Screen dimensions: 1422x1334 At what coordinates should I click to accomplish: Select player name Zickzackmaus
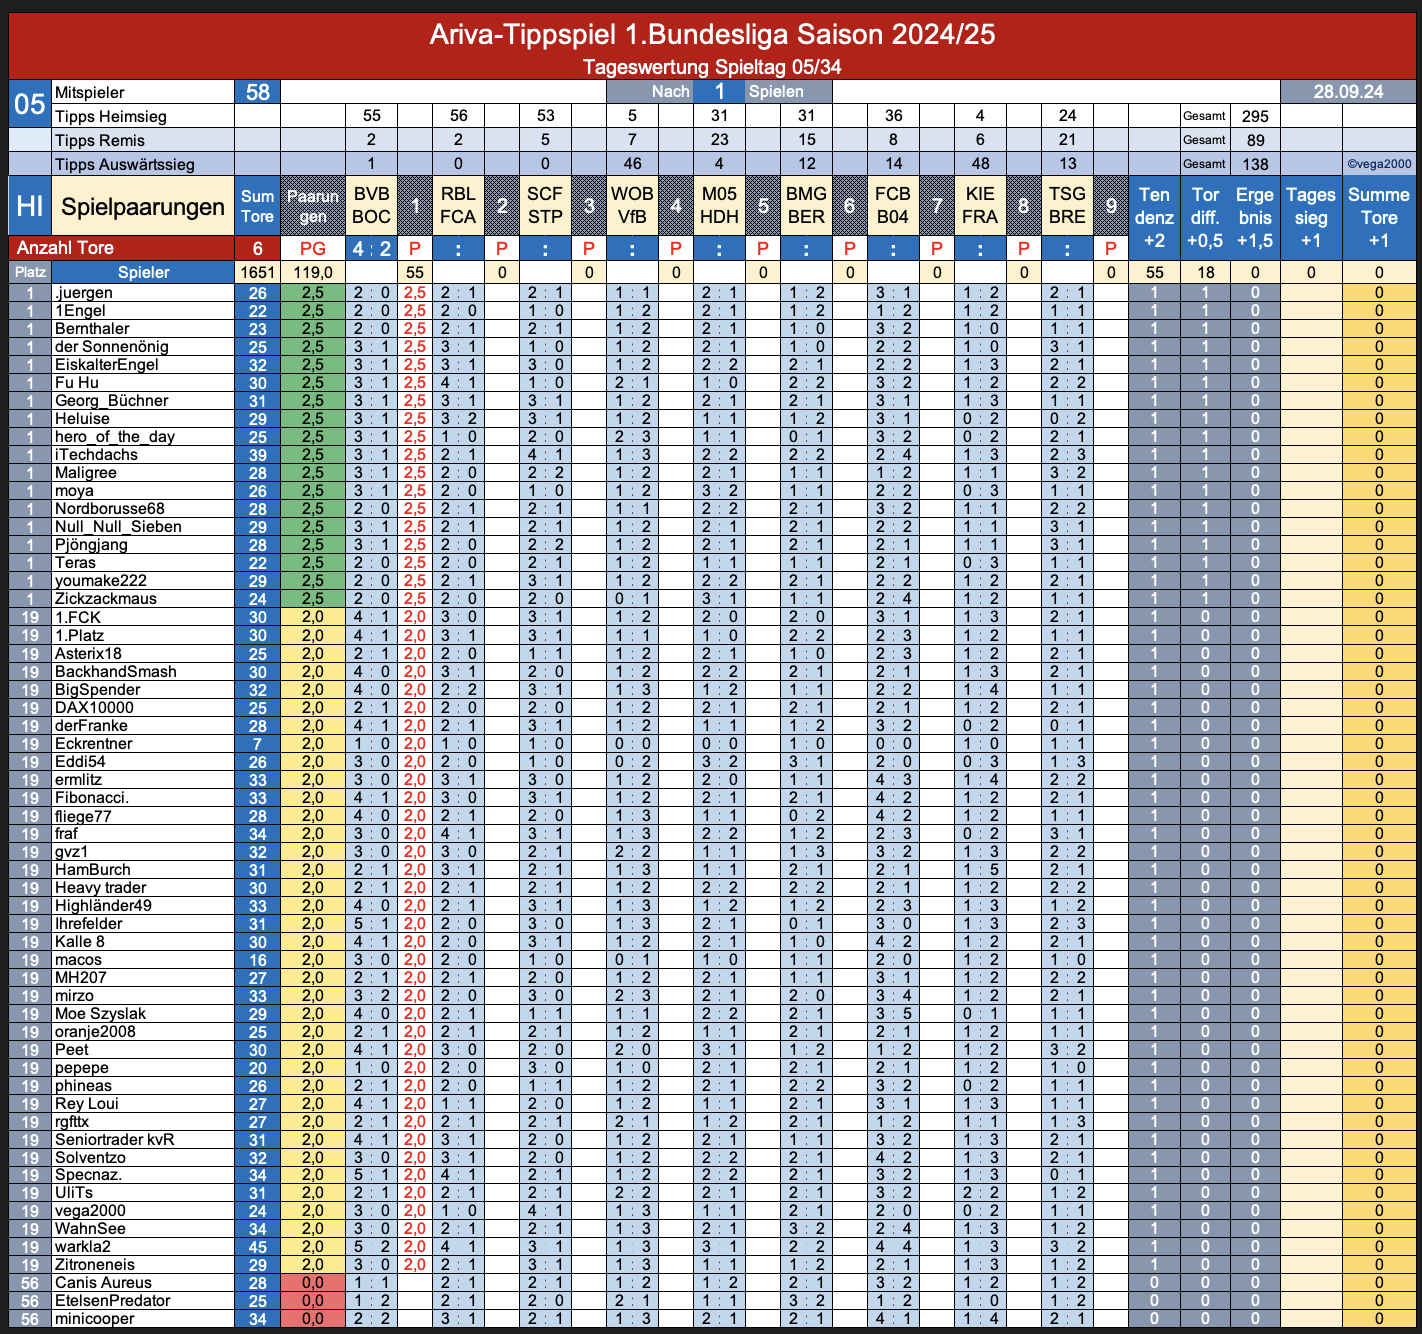[105, 599]
